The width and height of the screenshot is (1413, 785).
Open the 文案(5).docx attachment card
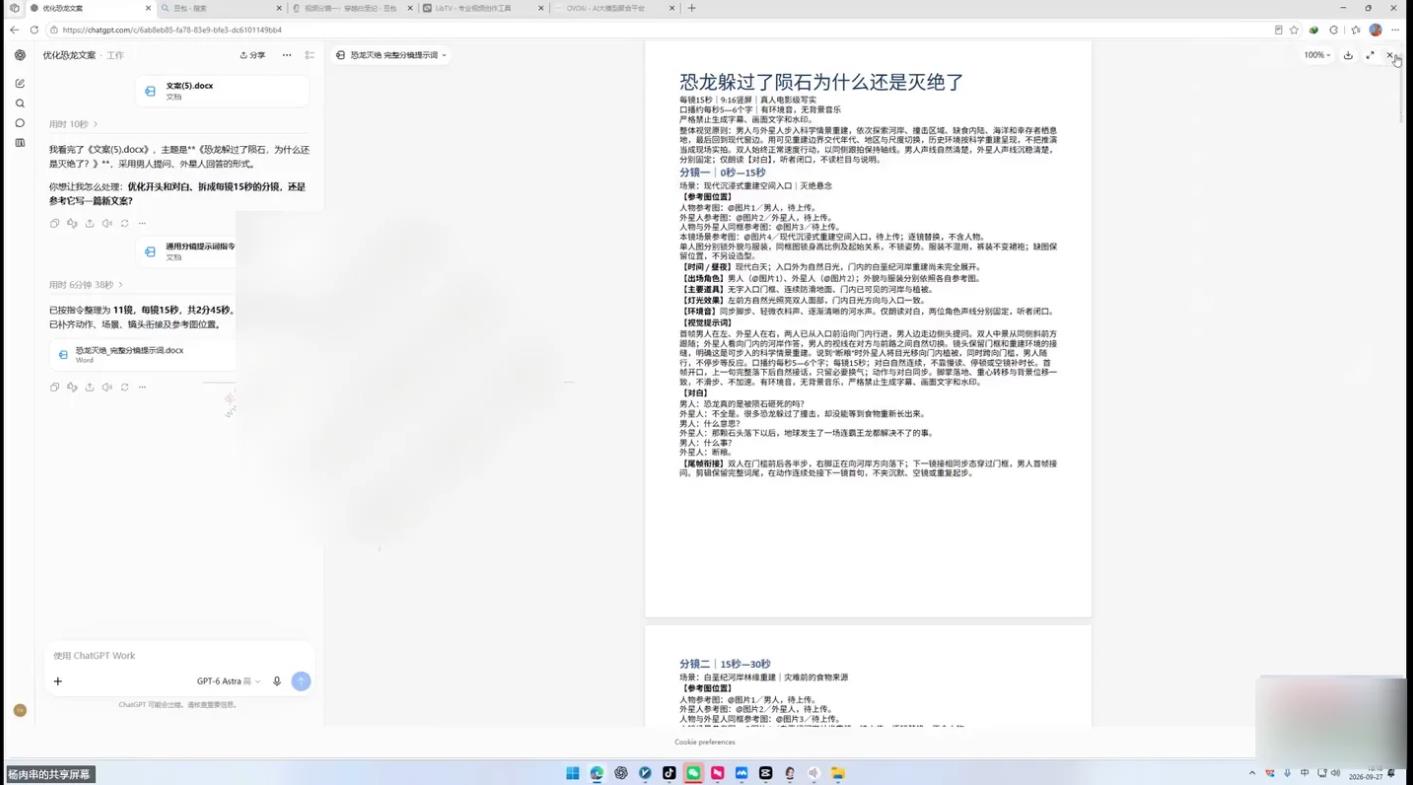[222, 91]
